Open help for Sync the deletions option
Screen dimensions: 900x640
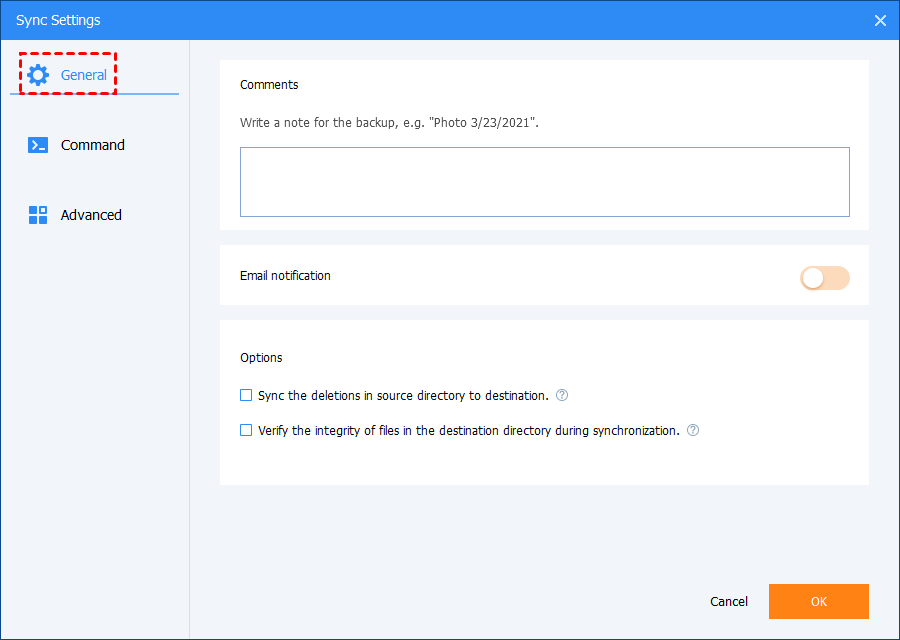point(562,395)
